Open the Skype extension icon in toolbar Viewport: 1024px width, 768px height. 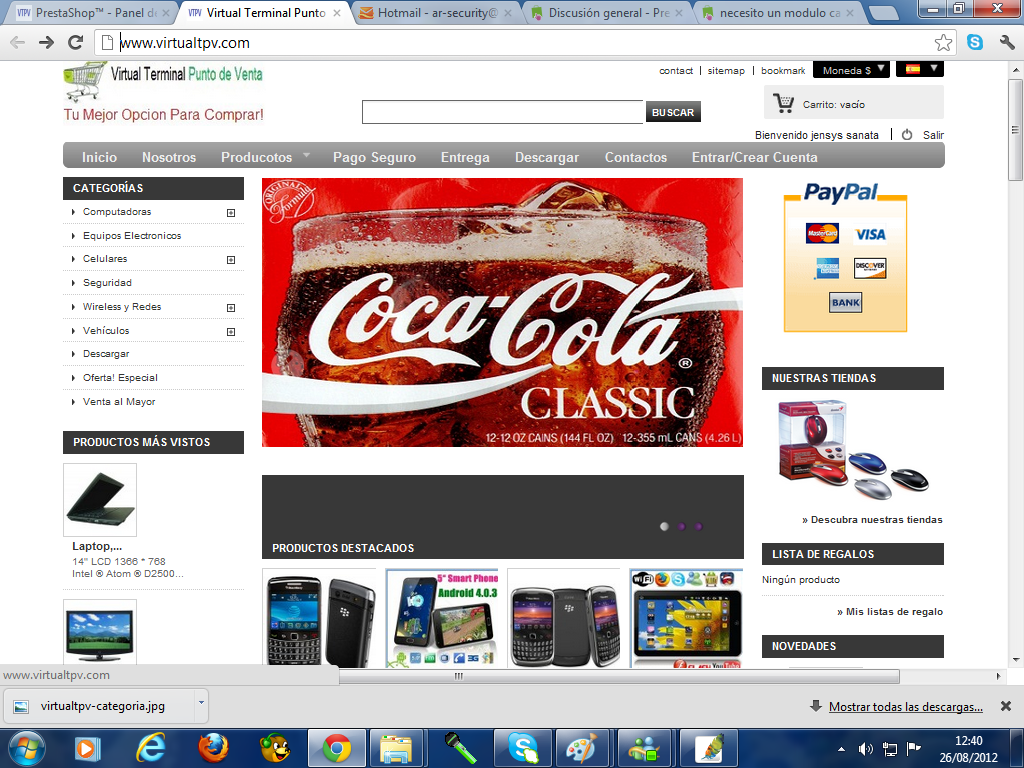coord(975,42)
